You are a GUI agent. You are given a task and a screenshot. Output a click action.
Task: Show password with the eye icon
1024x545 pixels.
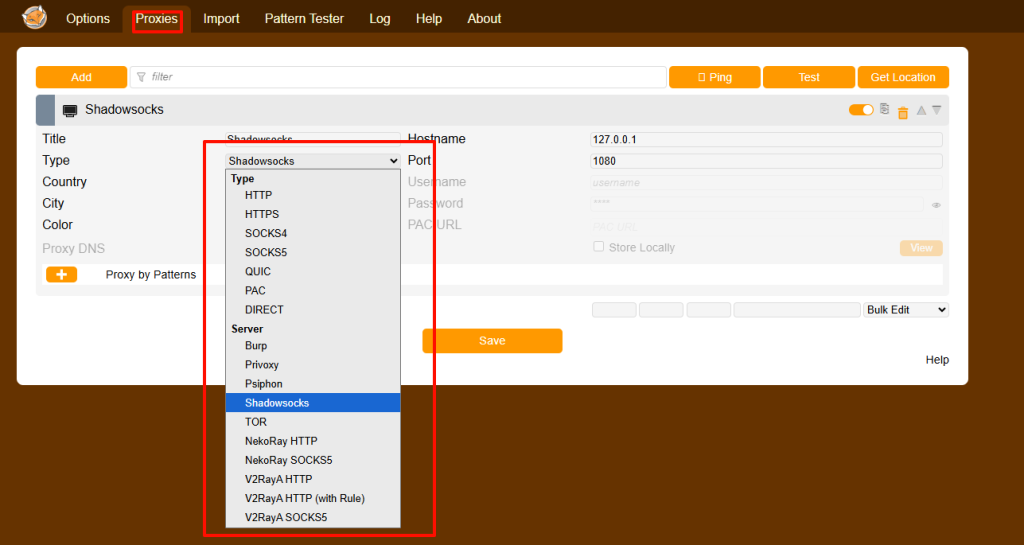[x=937, y=204]
